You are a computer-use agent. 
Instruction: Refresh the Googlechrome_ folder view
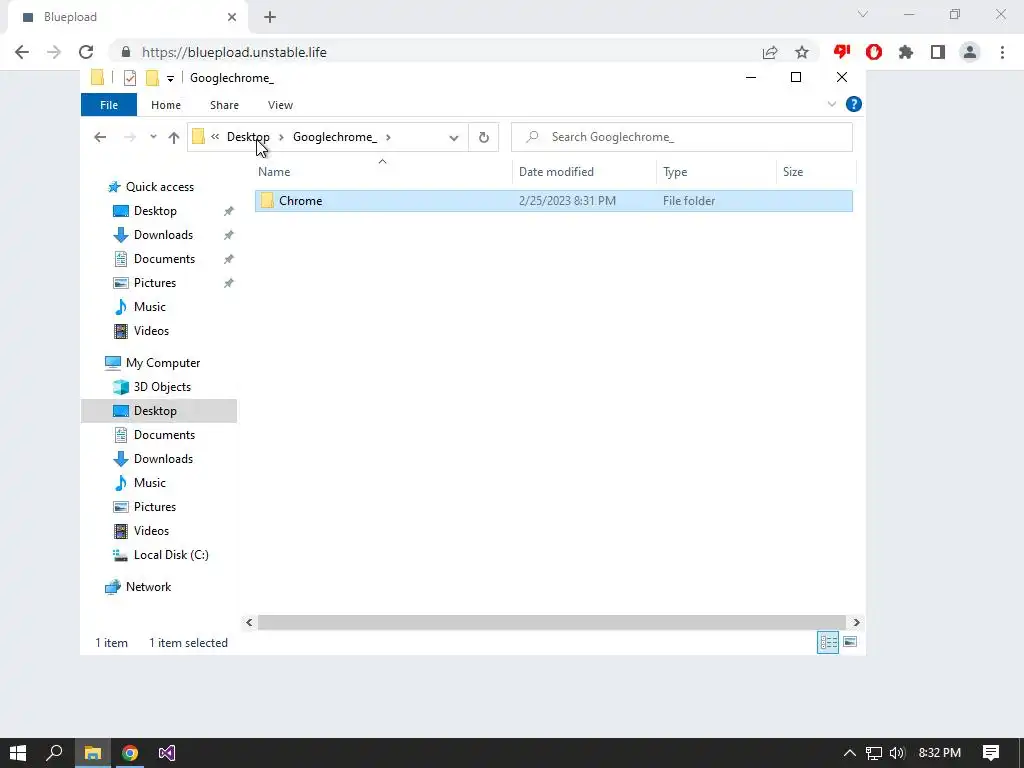pos(484,137)
